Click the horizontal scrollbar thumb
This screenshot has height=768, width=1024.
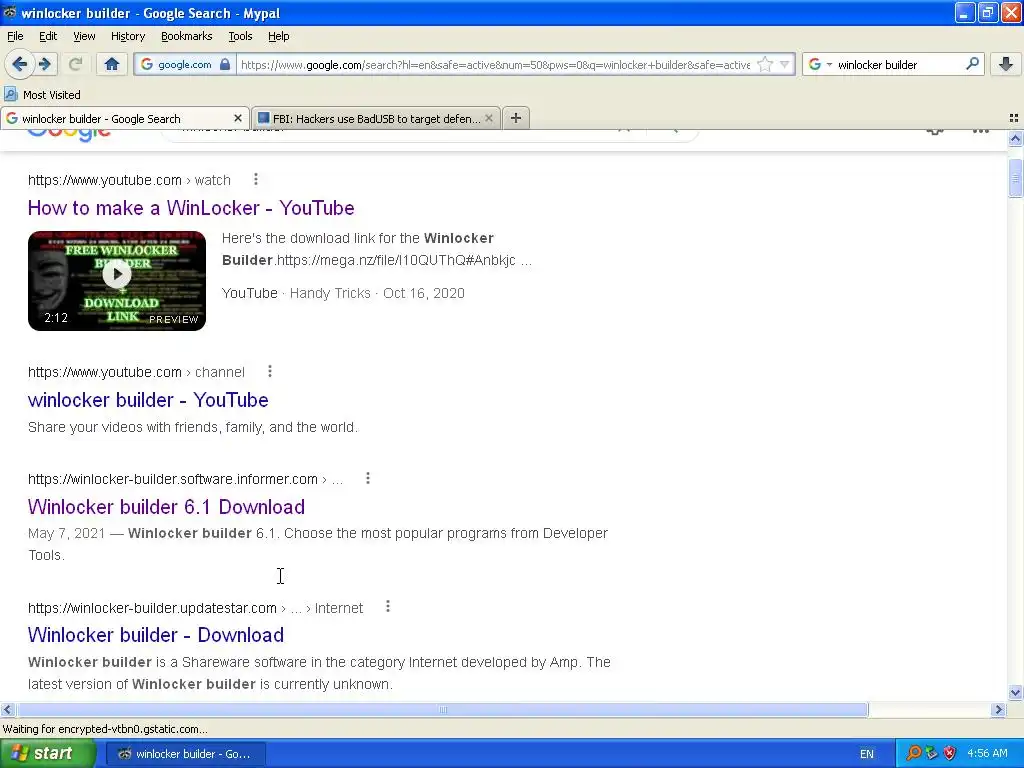[x=442, y=709]
